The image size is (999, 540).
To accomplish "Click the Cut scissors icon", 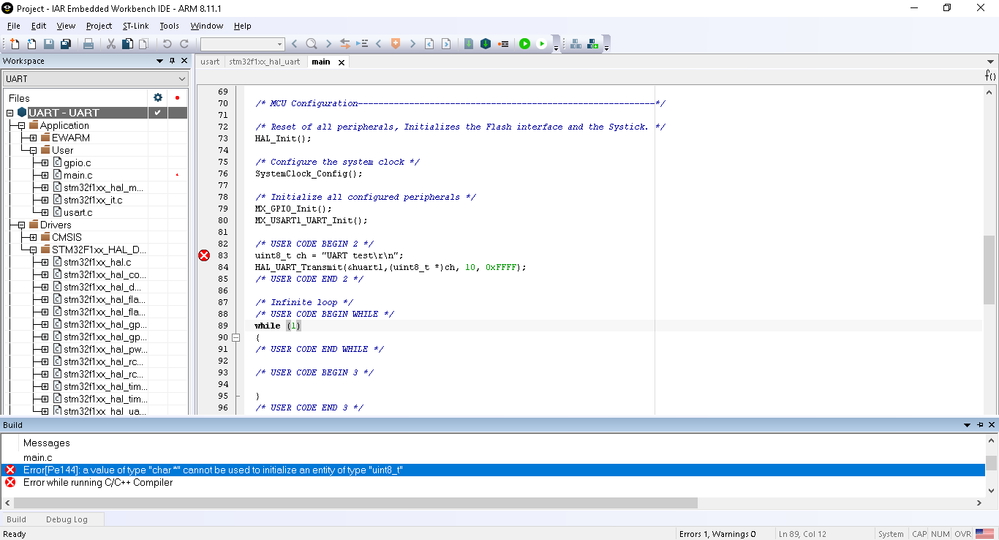I will tap(111, 44).
